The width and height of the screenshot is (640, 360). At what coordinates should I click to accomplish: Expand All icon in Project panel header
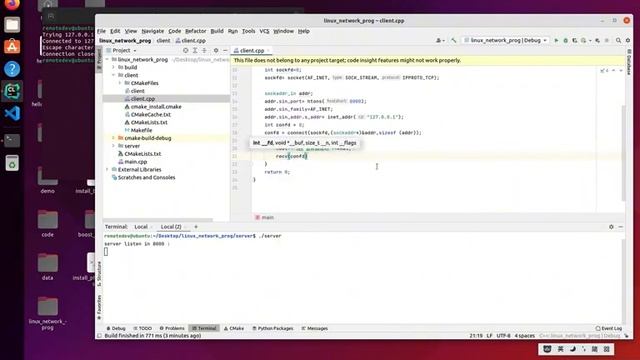(x=195, y=51)
